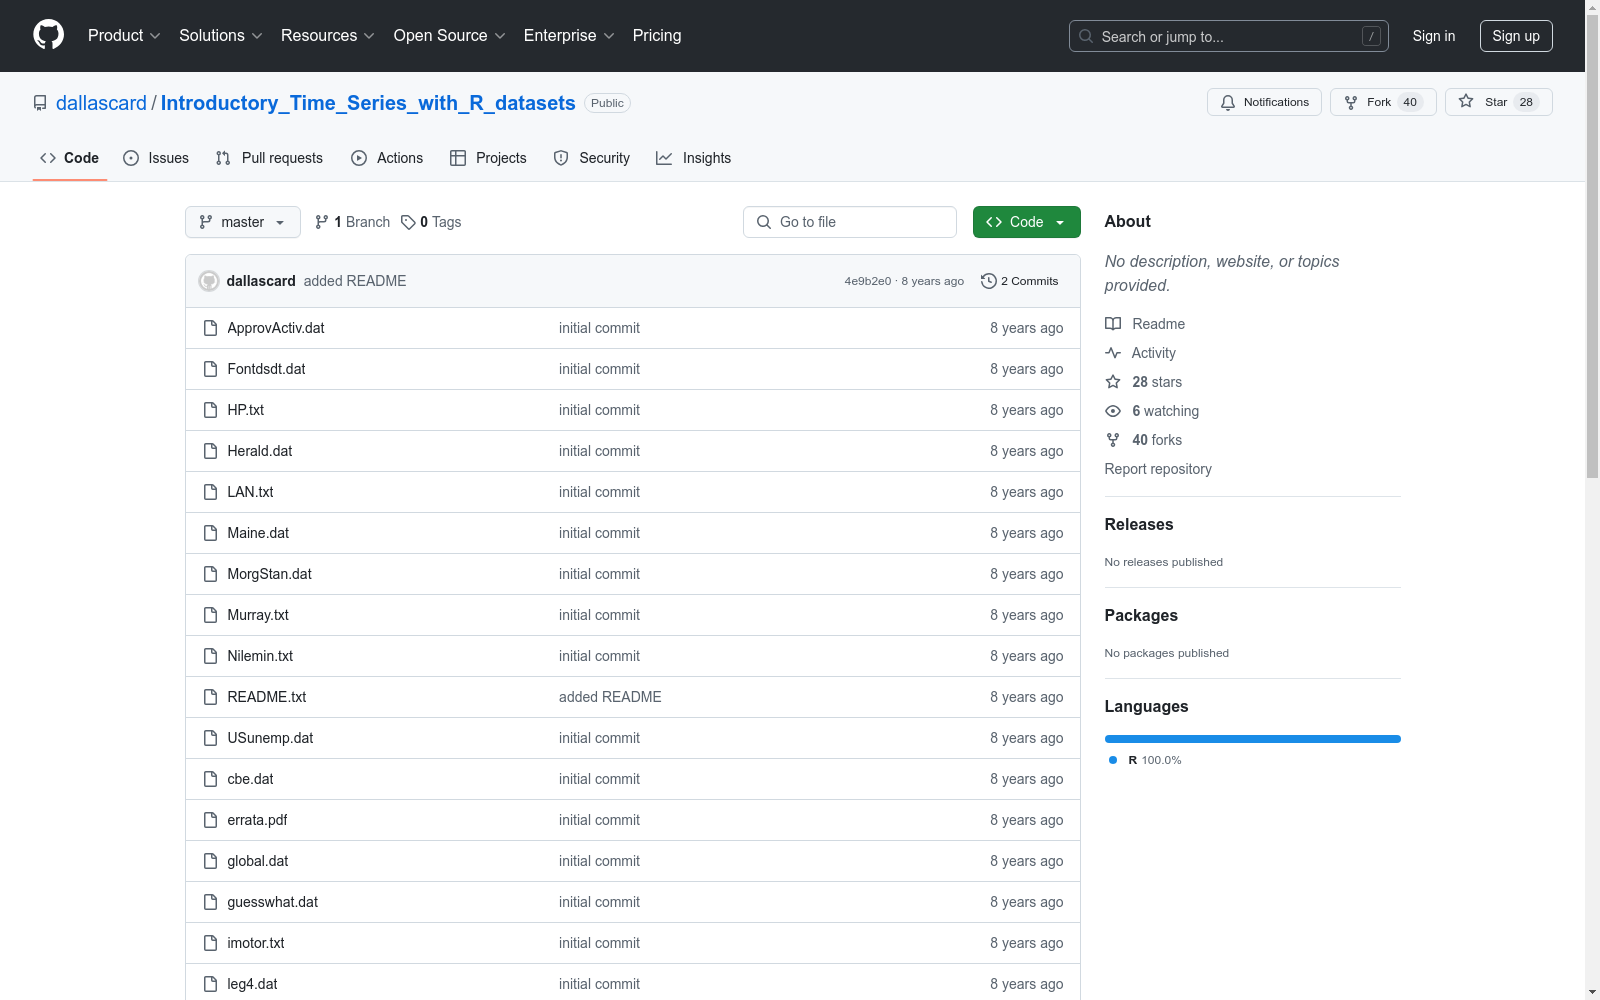This screenshot has width=1600, height=1000.
Task: Expand the Solutions menu
Action: point(221,36)
